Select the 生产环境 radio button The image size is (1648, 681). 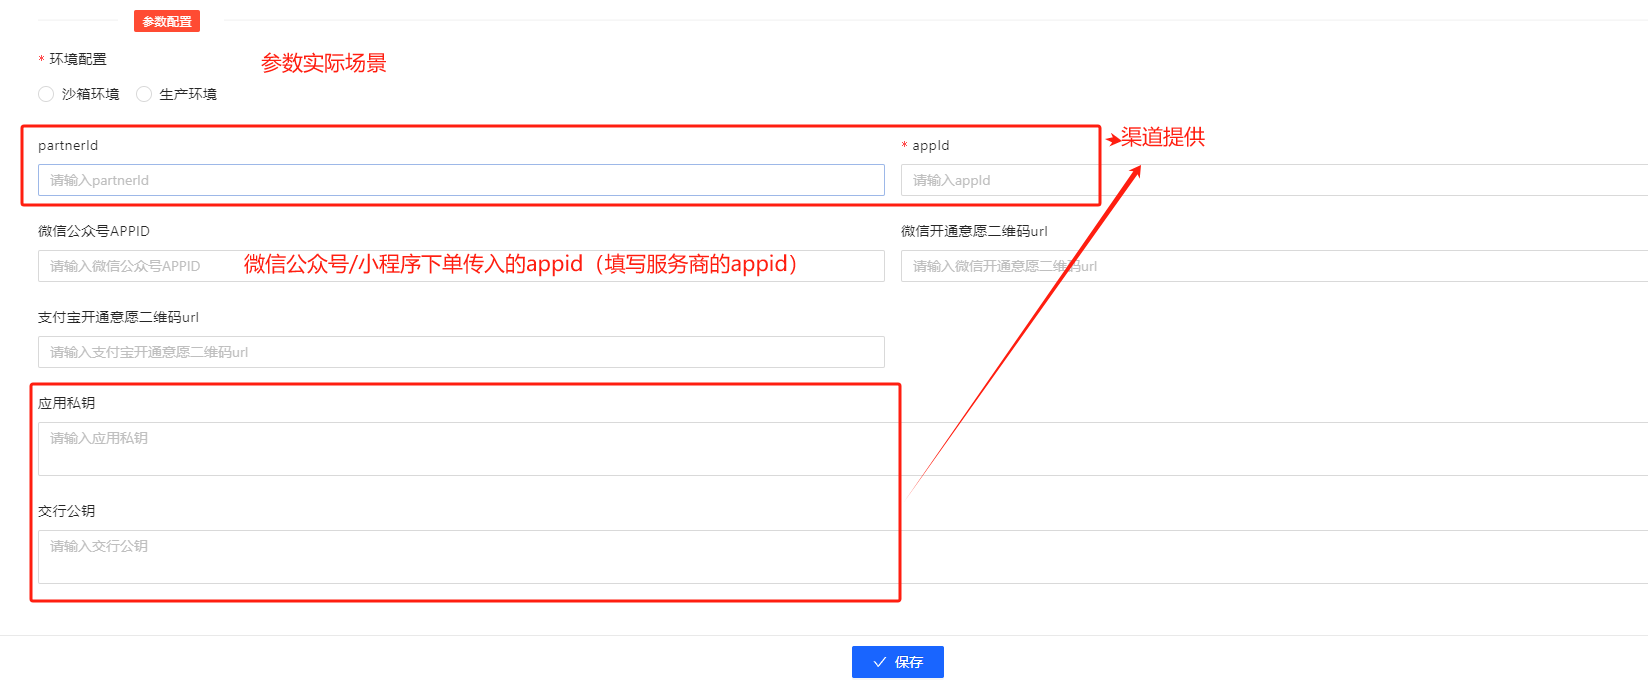pos(144,94)
